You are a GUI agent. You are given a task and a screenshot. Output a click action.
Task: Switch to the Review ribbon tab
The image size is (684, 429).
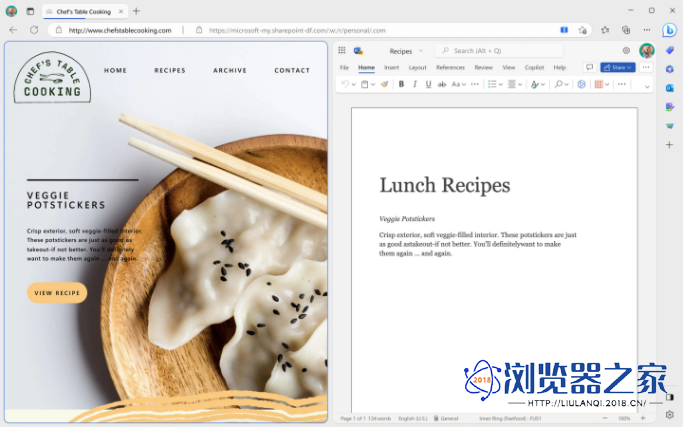(x=483, y=68)
